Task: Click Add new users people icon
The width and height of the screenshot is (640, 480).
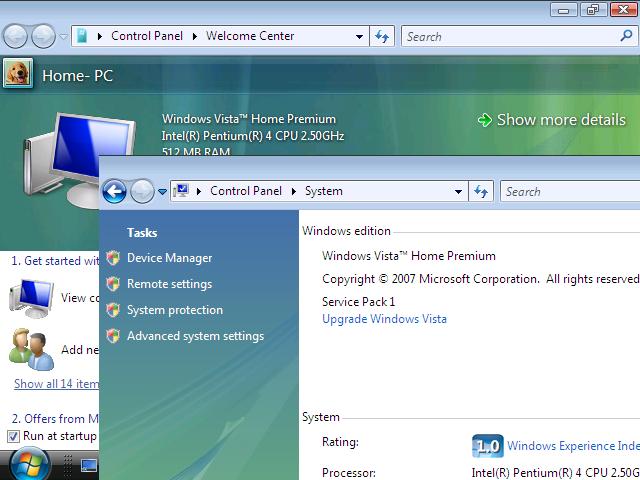Action: tap(31, 349)
